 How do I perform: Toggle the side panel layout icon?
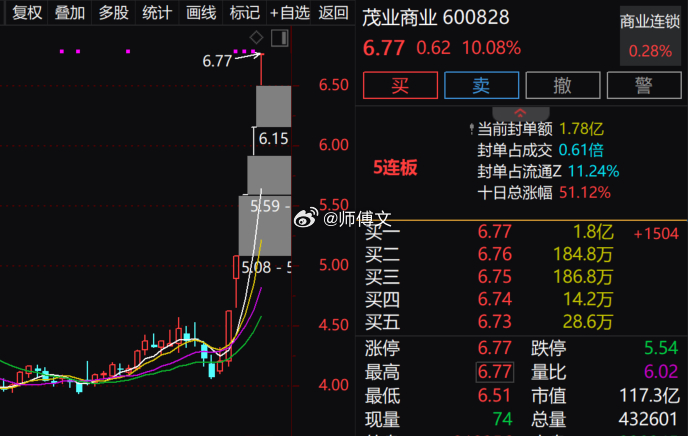point(280,38)
